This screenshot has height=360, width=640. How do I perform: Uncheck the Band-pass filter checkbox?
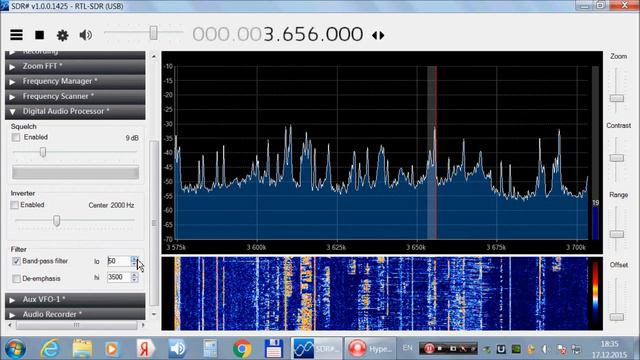click(16, 261)
